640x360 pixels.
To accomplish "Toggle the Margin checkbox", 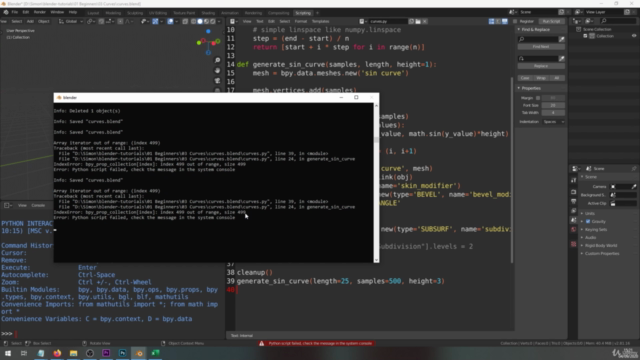I will (538, 98).
